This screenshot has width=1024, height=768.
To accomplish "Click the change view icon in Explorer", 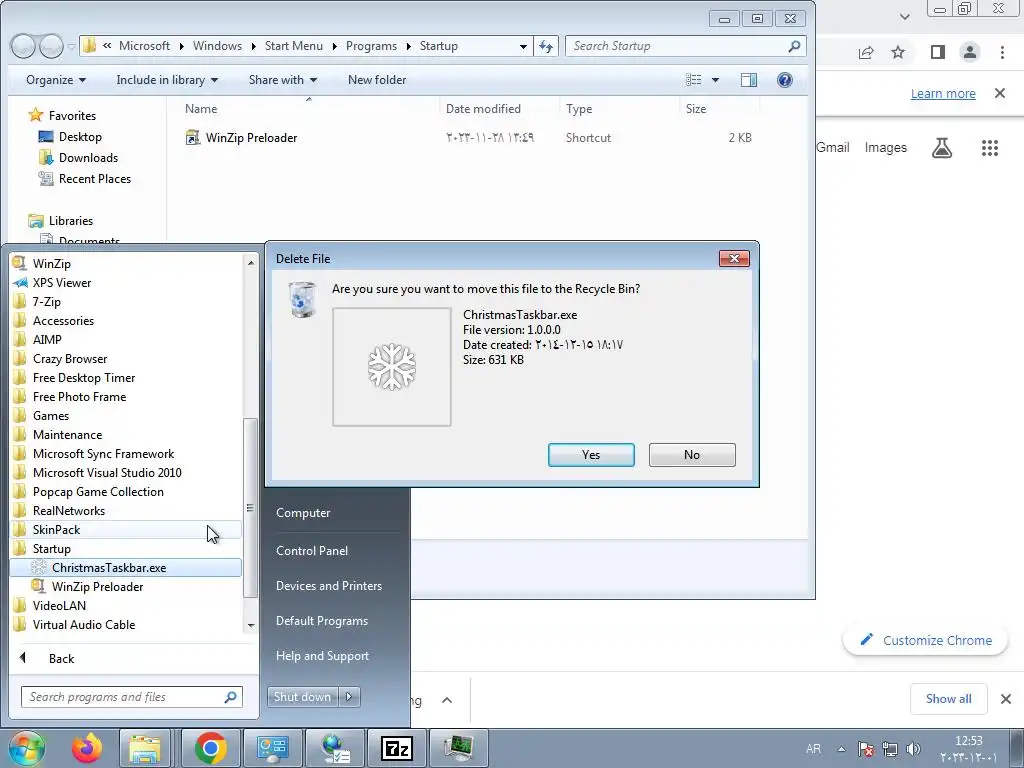I will (694, 80).
